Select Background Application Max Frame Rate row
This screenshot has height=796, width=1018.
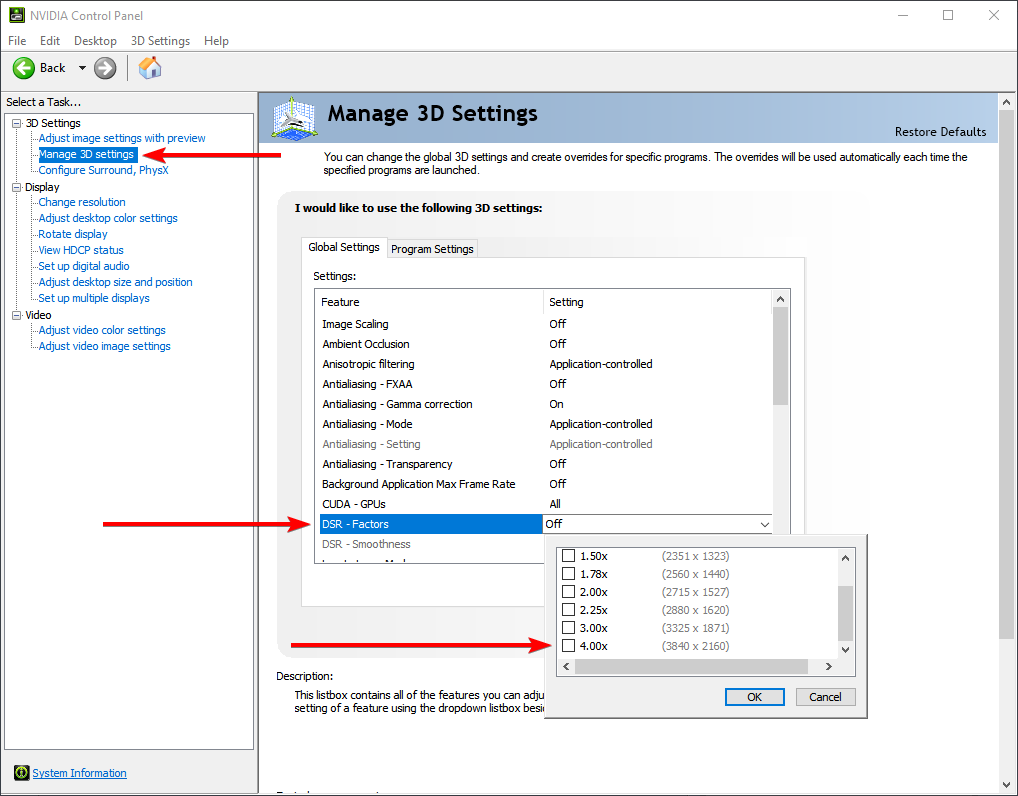(x=545, y=484)
